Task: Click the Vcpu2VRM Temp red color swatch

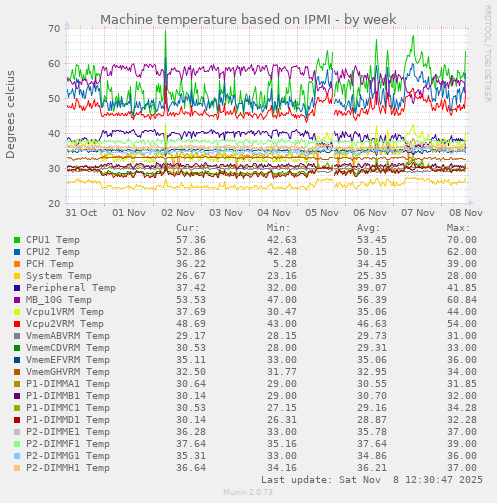Action: (x=17, y=324)
